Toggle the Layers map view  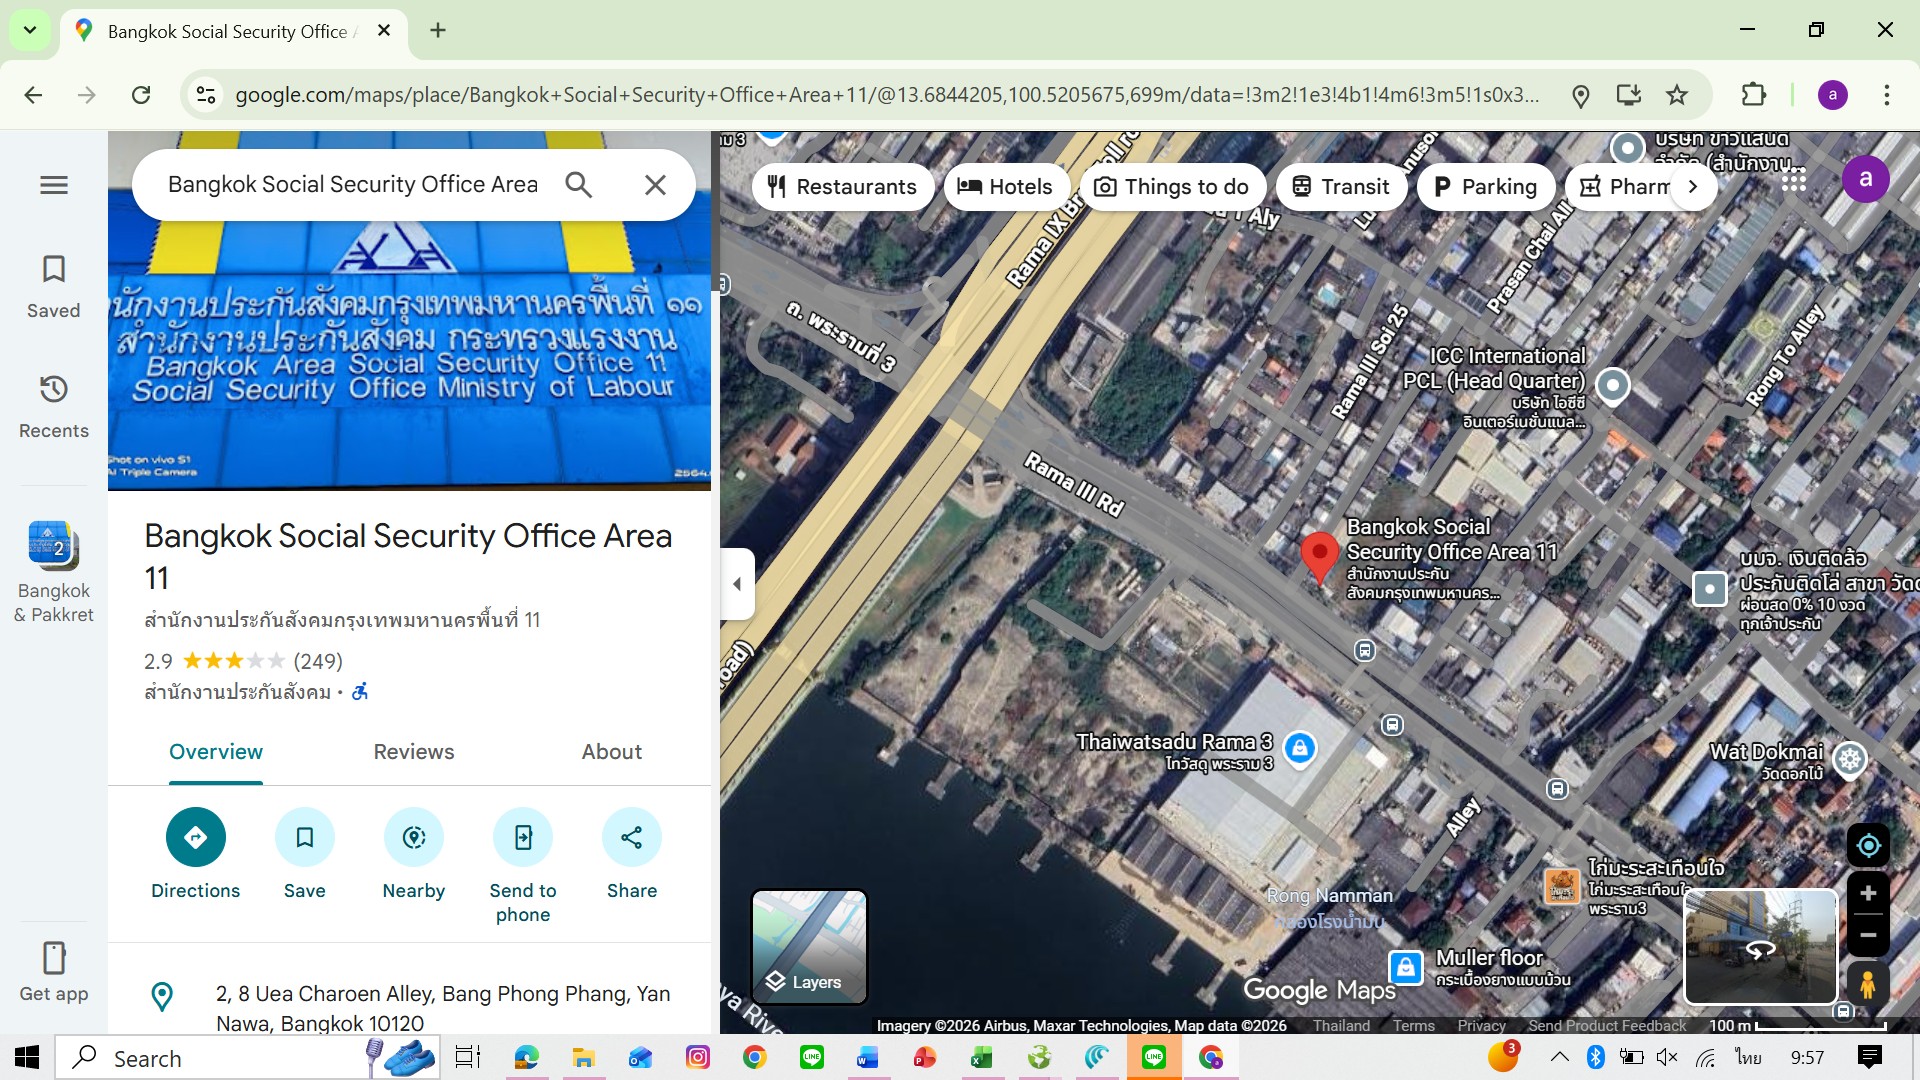pyautogui.click(x=809, y=947)
